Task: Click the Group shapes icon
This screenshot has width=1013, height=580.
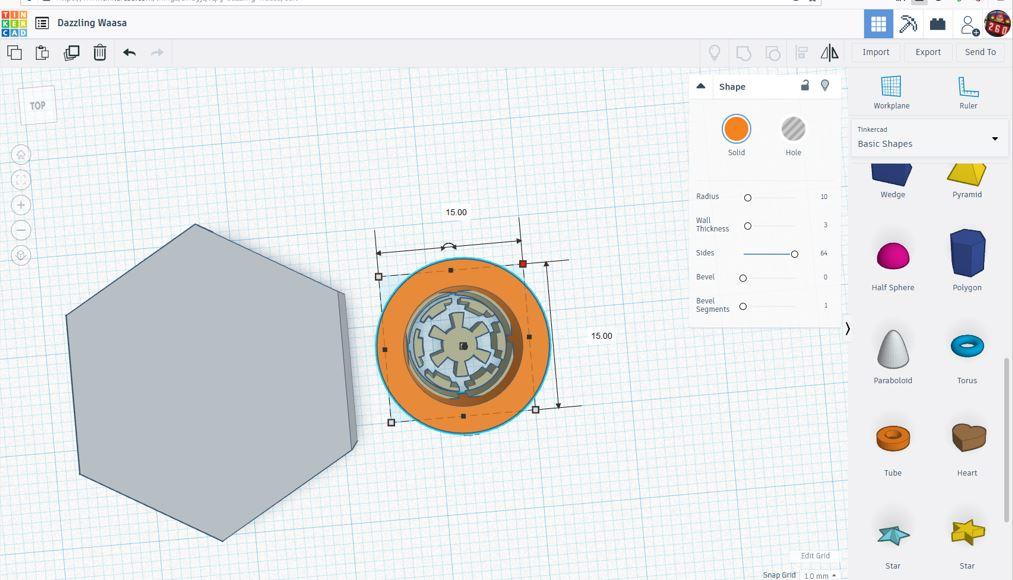Action: coord(744,53)
